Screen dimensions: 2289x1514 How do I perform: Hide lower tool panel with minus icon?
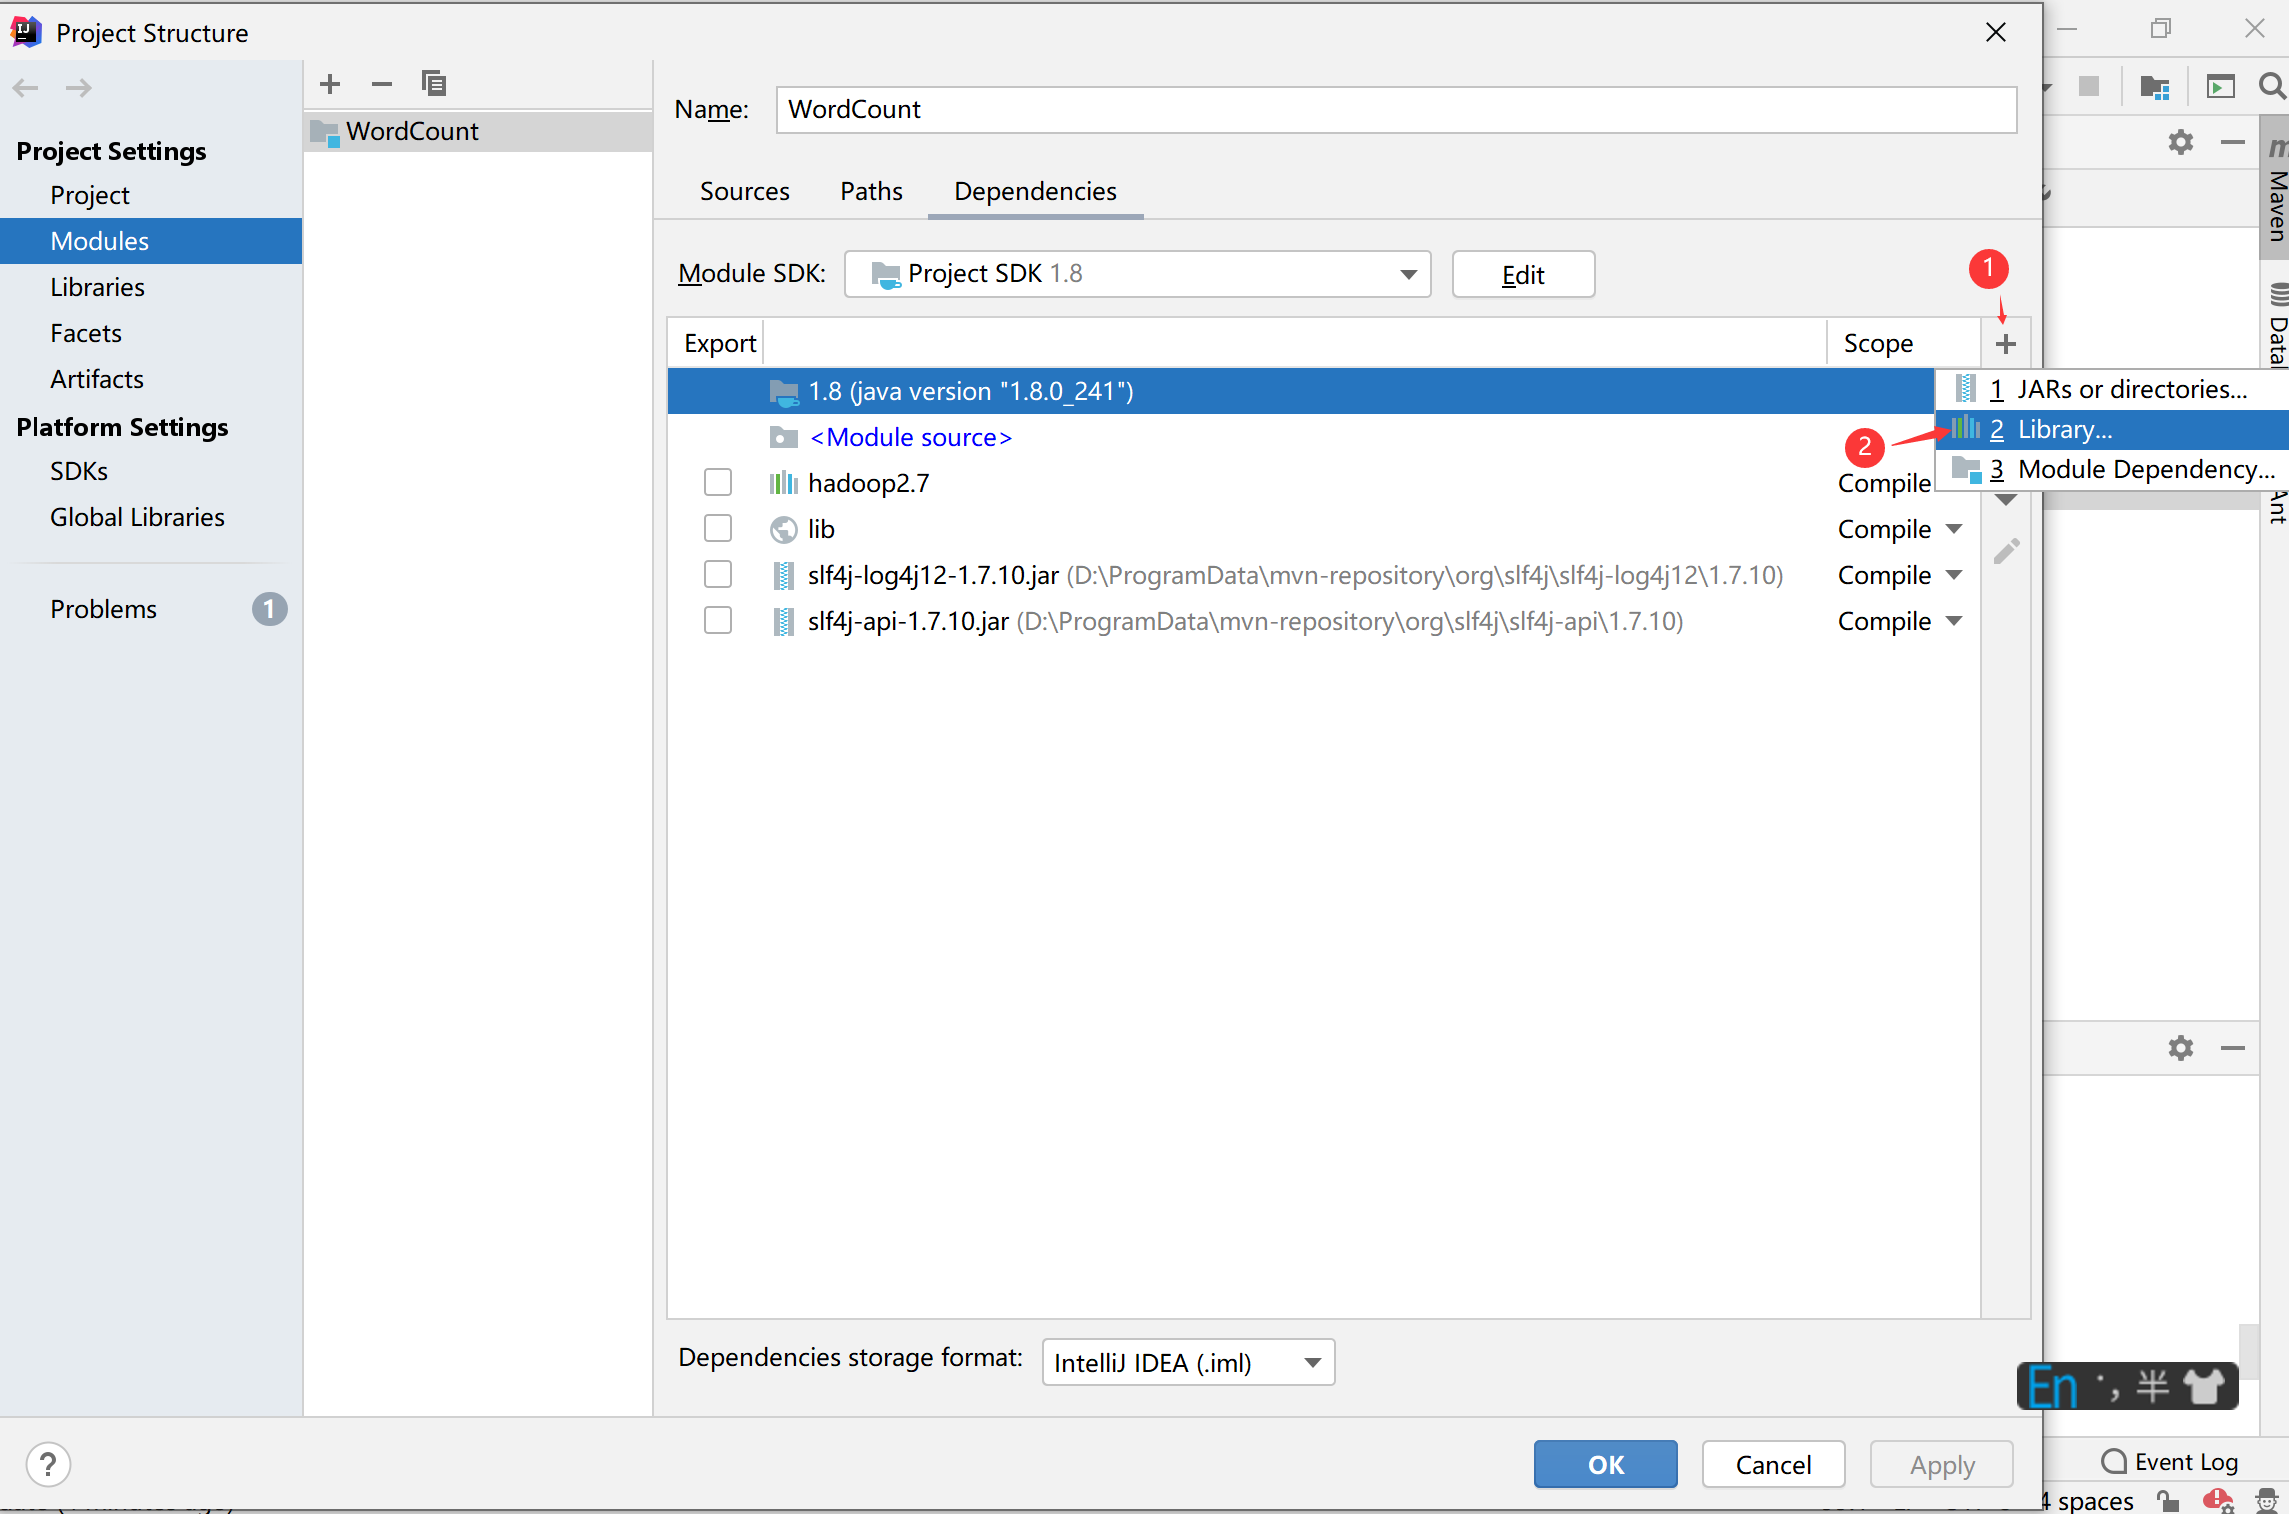tap(2233, 1048)
